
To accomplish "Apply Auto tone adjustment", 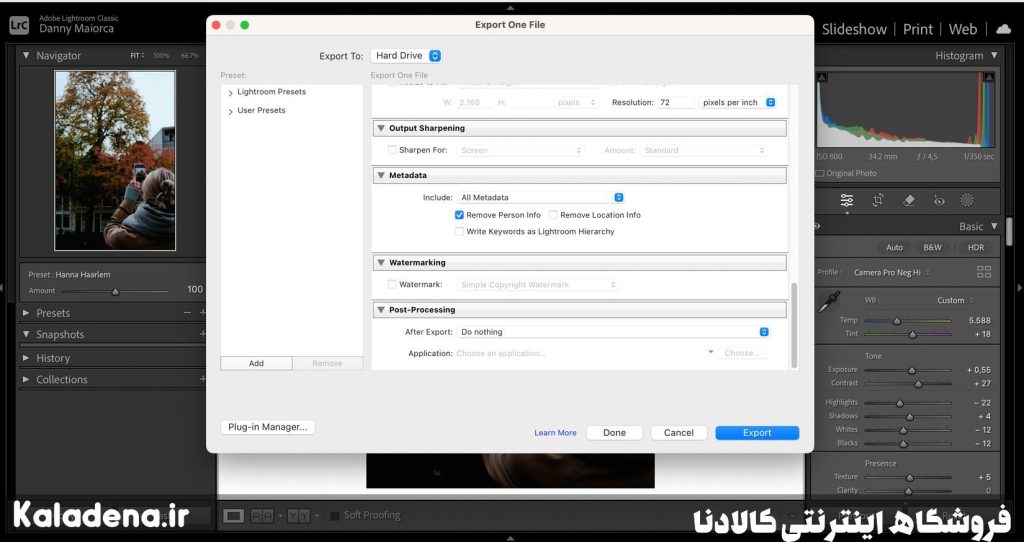I will 894,247.
